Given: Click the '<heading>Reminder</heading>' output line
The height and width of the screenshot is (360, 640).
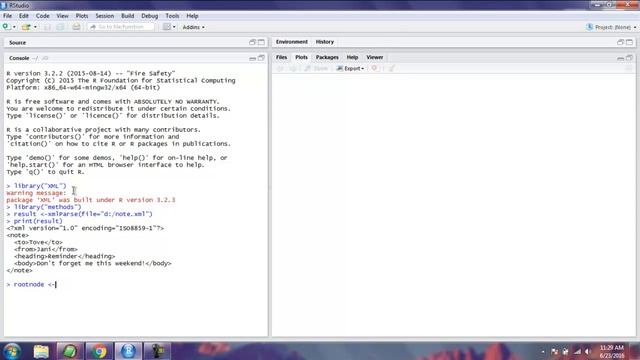Looking at the screenshot, I should click(64, 256).
